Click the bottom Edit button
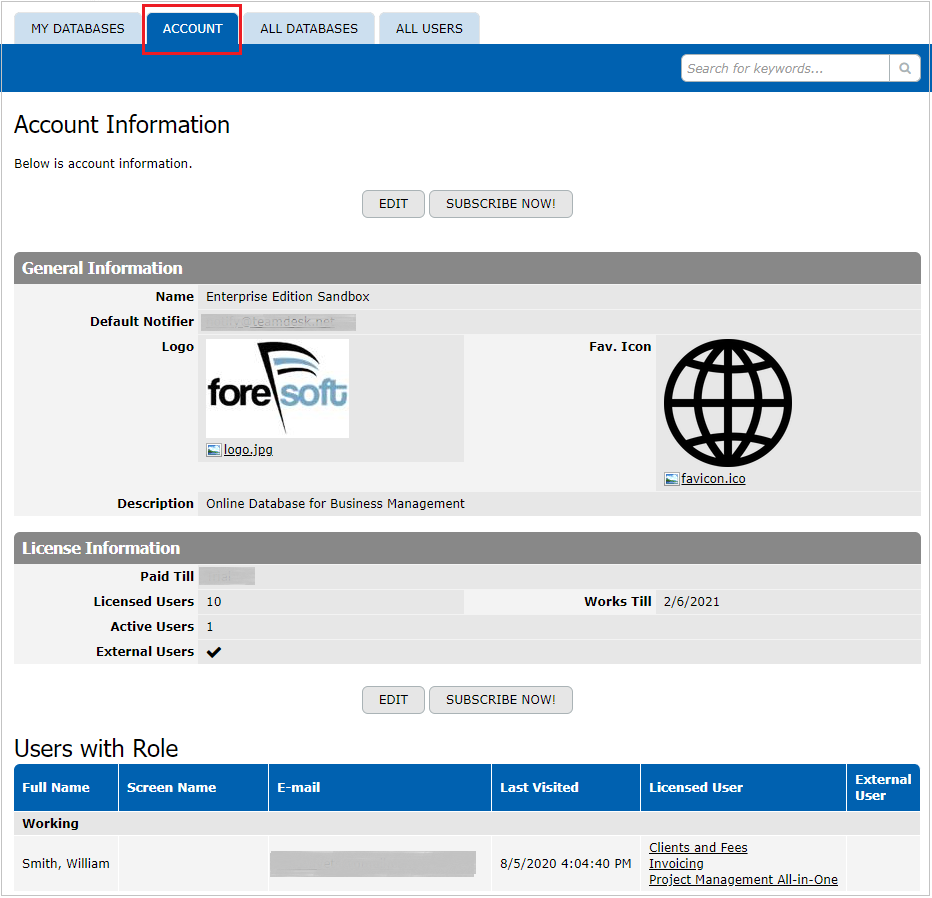932x898 pixels. [393, 700]
